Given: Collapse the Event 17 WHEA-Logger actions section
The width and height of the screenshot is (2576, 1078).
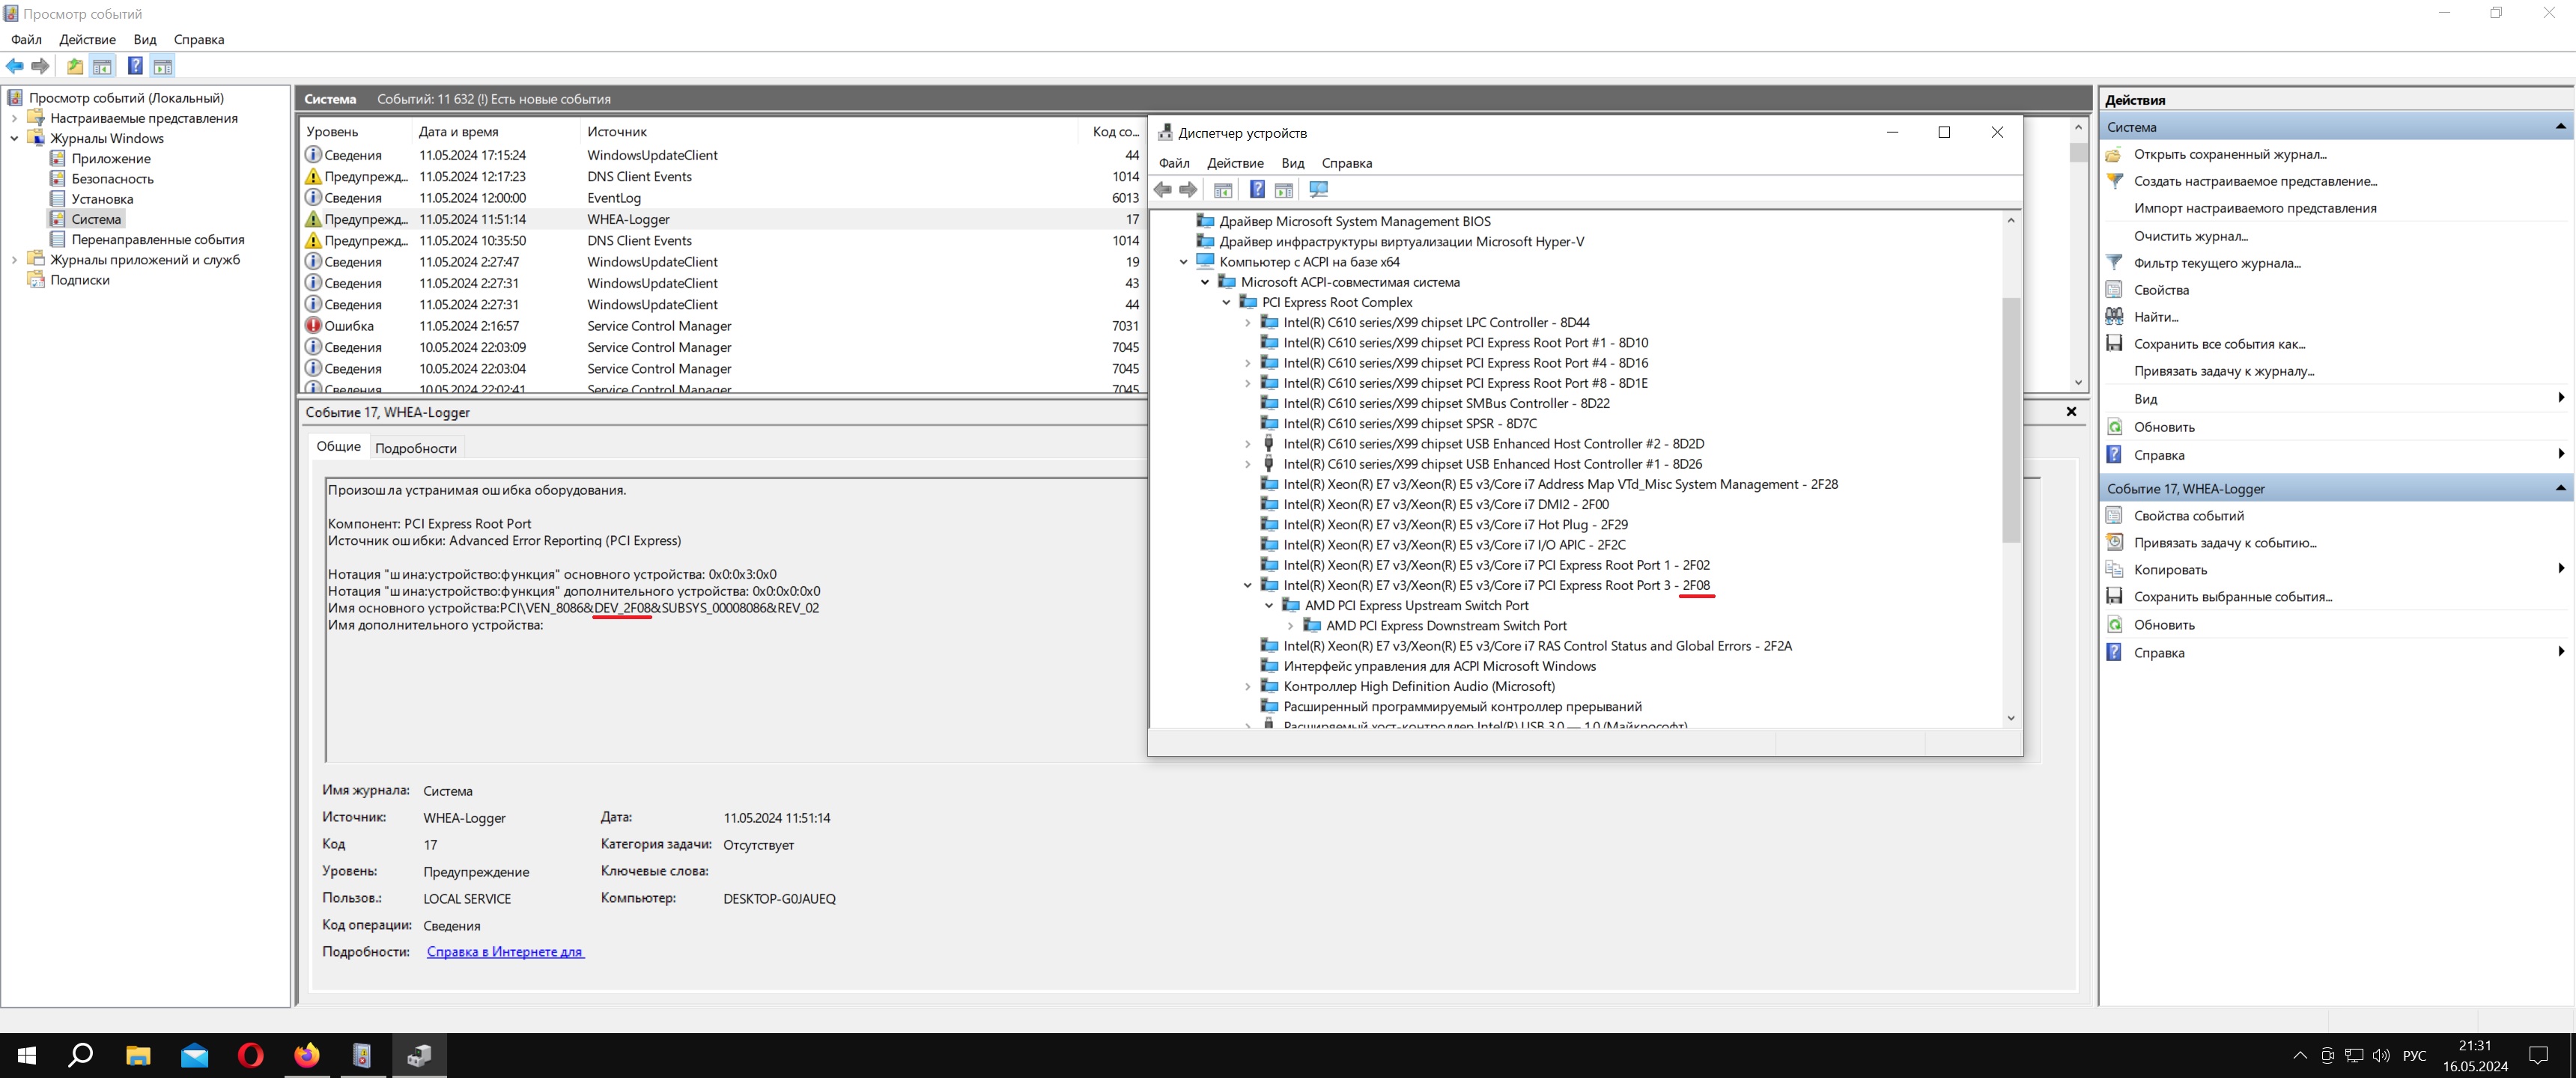Looking at the screenshot, I should [x=2560, y=488].
